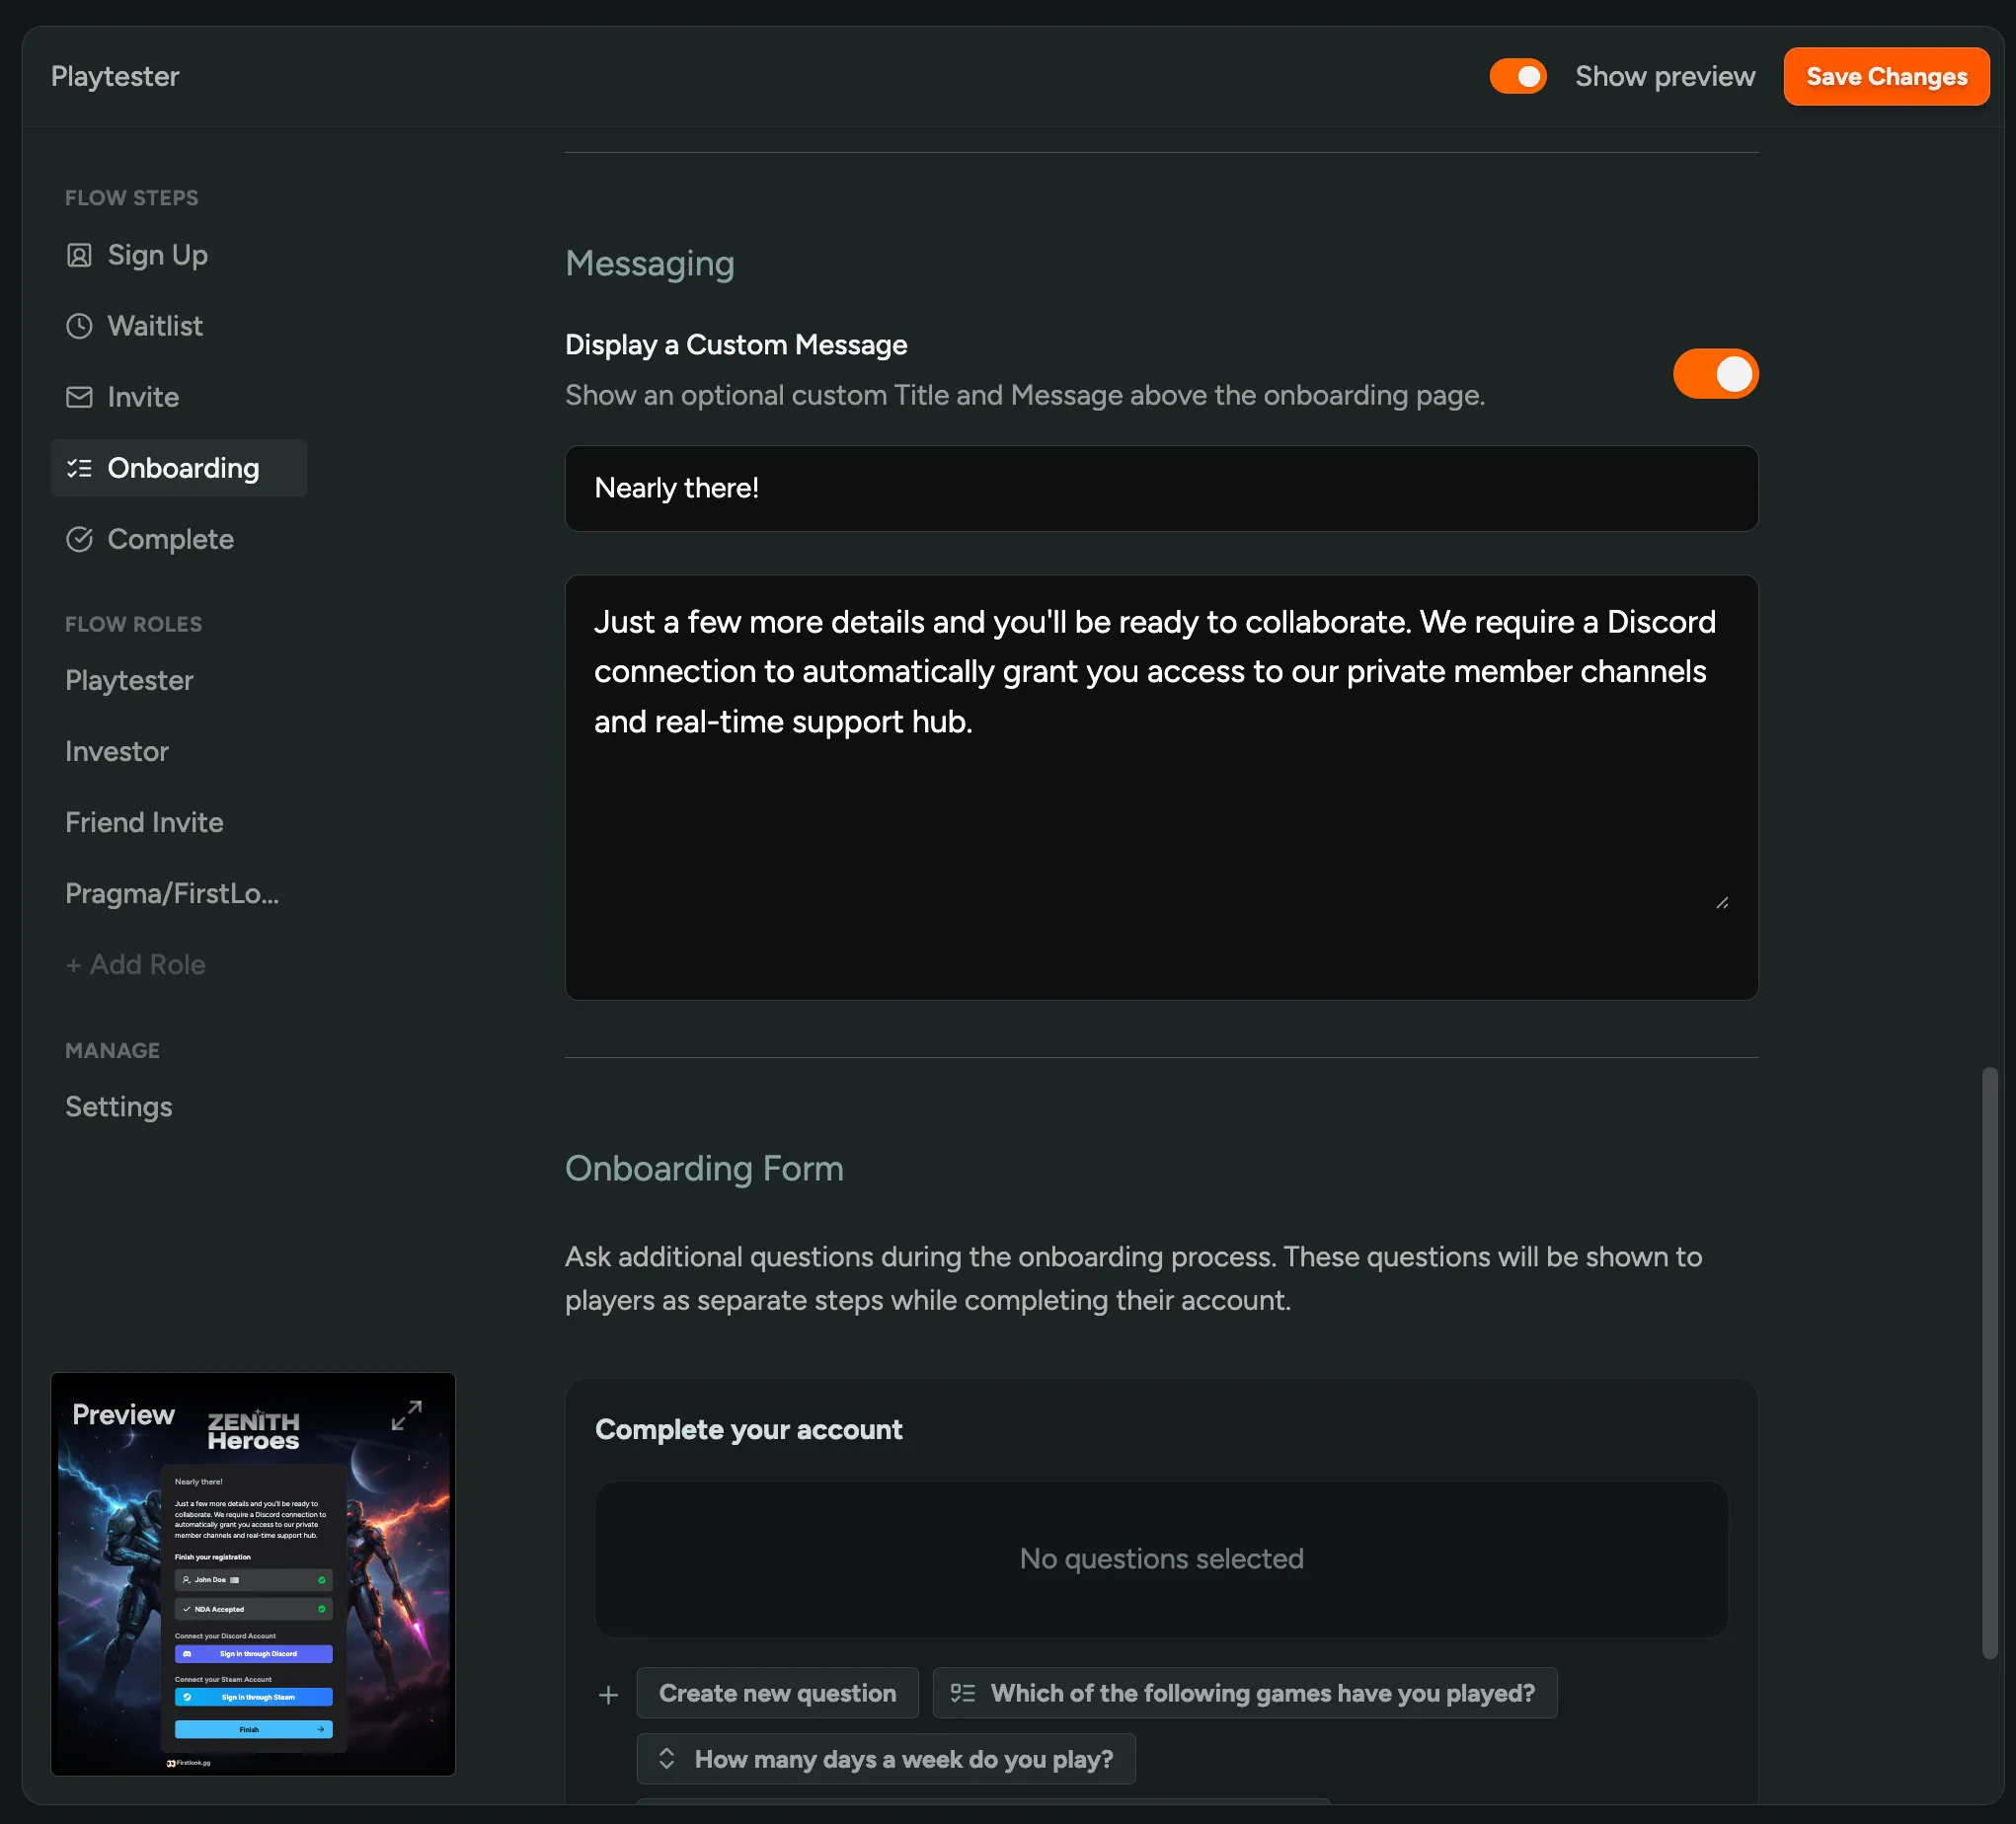The width and height of the screenshot is (2016, 1824).
Task: Toggle off Show preview switch
Action: (x=1517, y=77)
